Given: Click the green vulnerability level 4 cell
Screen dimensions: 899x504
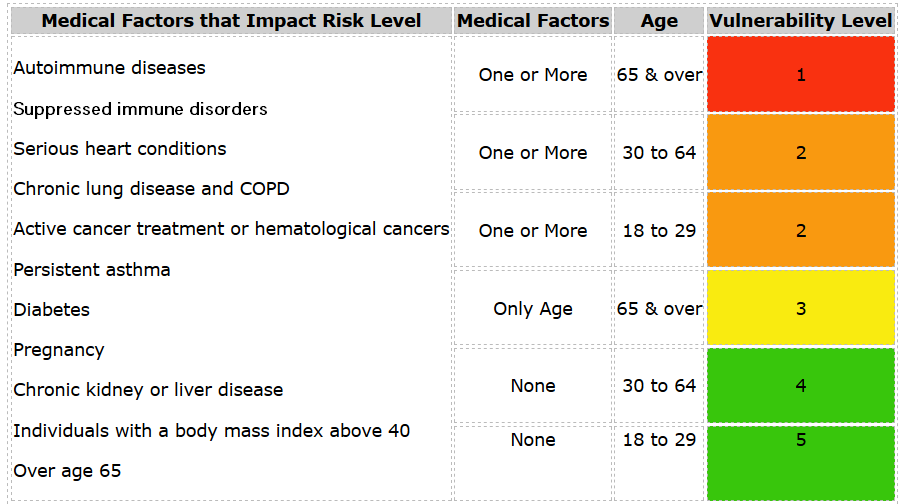Looking at the screenshot, I should (800, 385).
